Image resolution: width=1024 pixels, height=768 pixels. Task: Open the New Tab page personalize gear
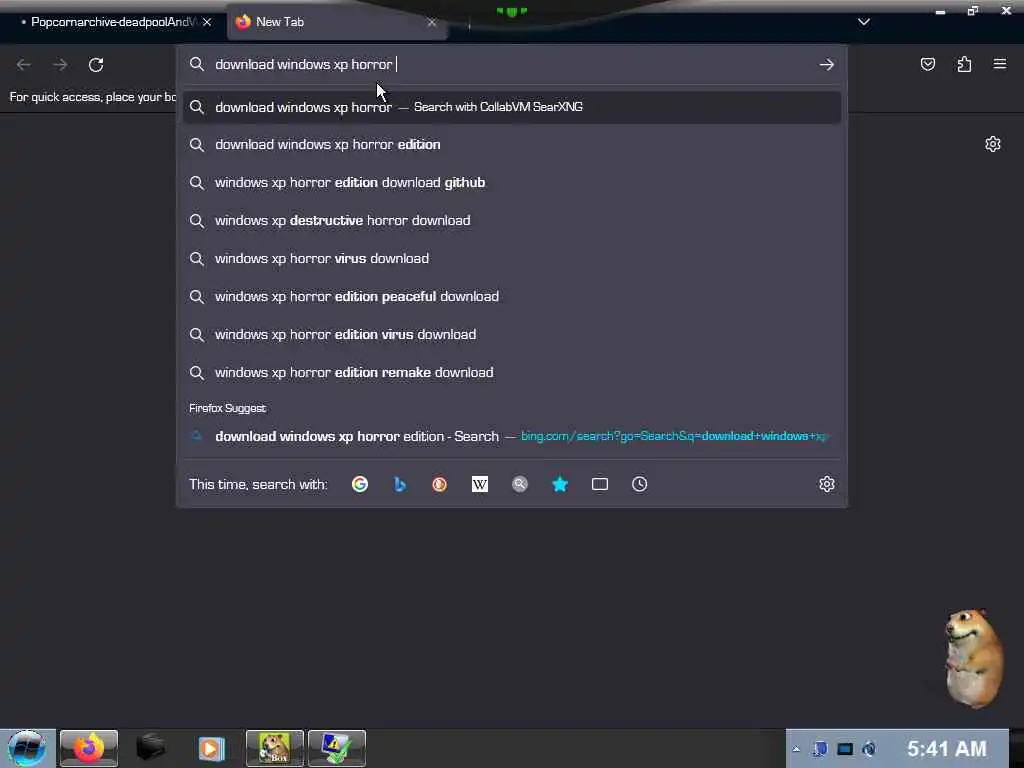[993, 144]
